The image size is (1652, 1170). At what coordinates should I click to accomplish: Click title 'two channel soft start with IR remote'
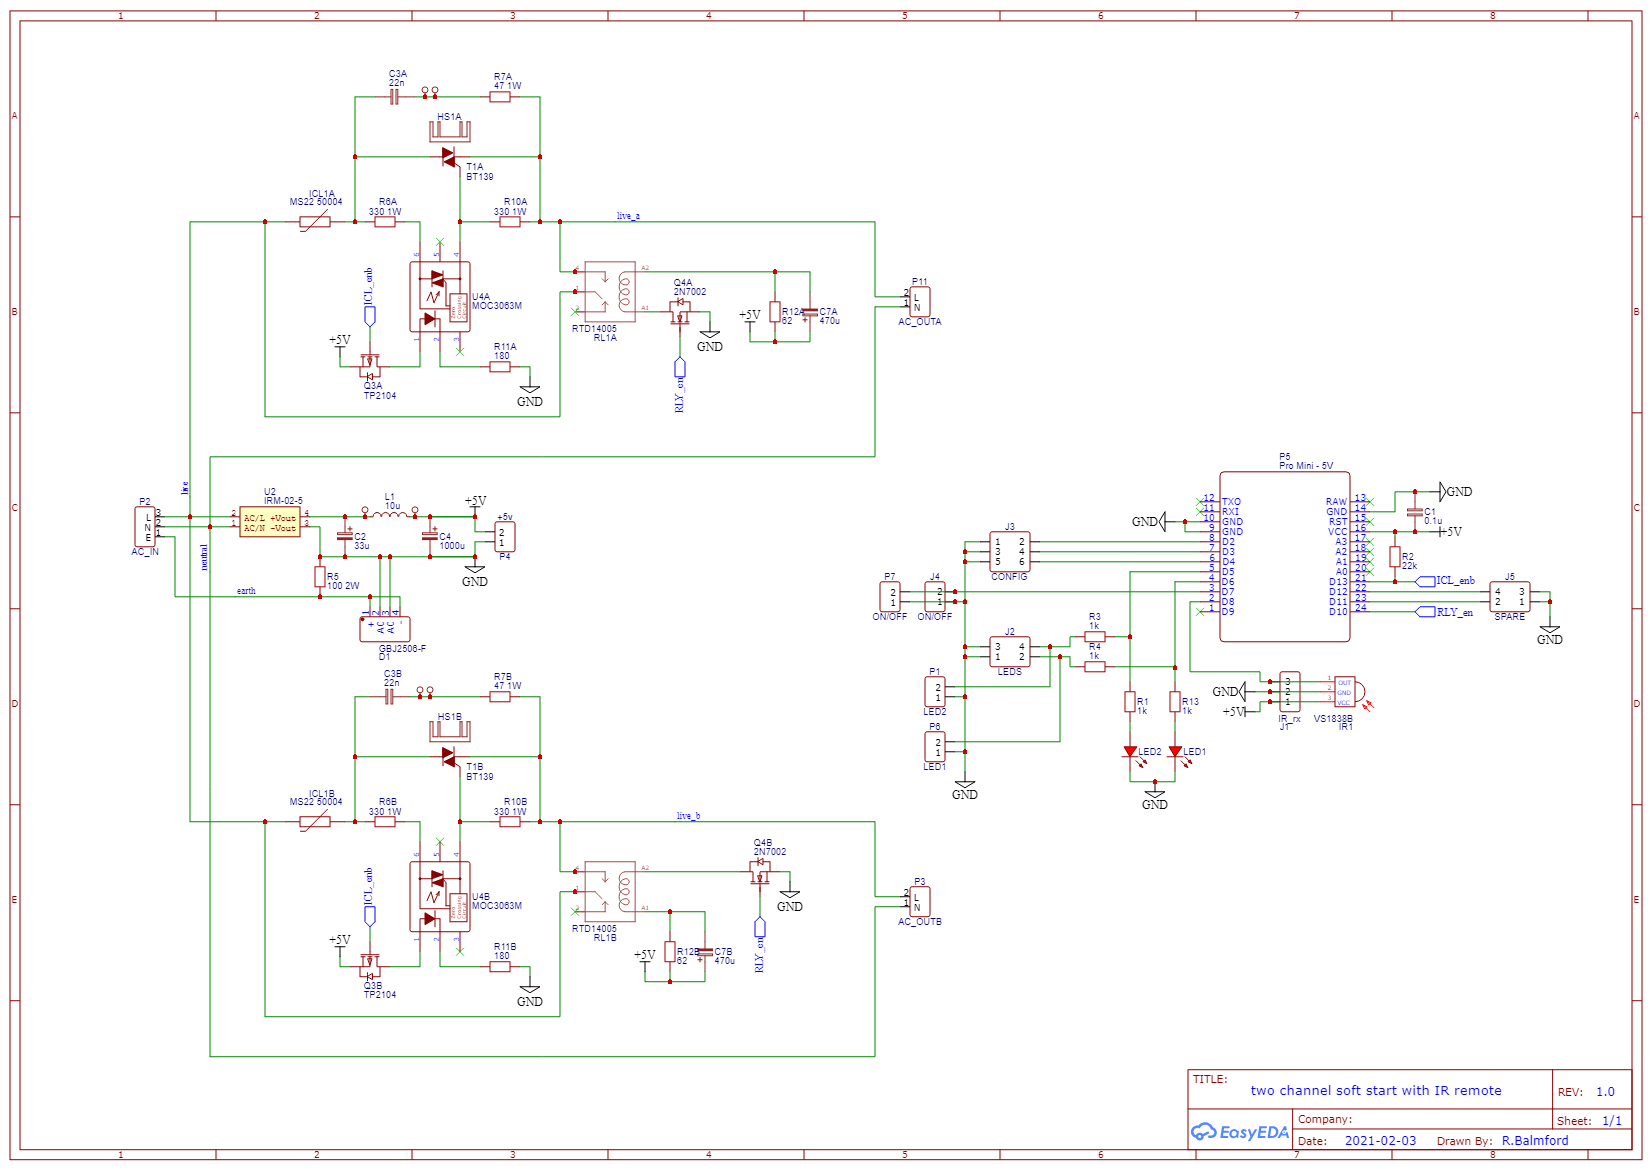point(1376,1091)
